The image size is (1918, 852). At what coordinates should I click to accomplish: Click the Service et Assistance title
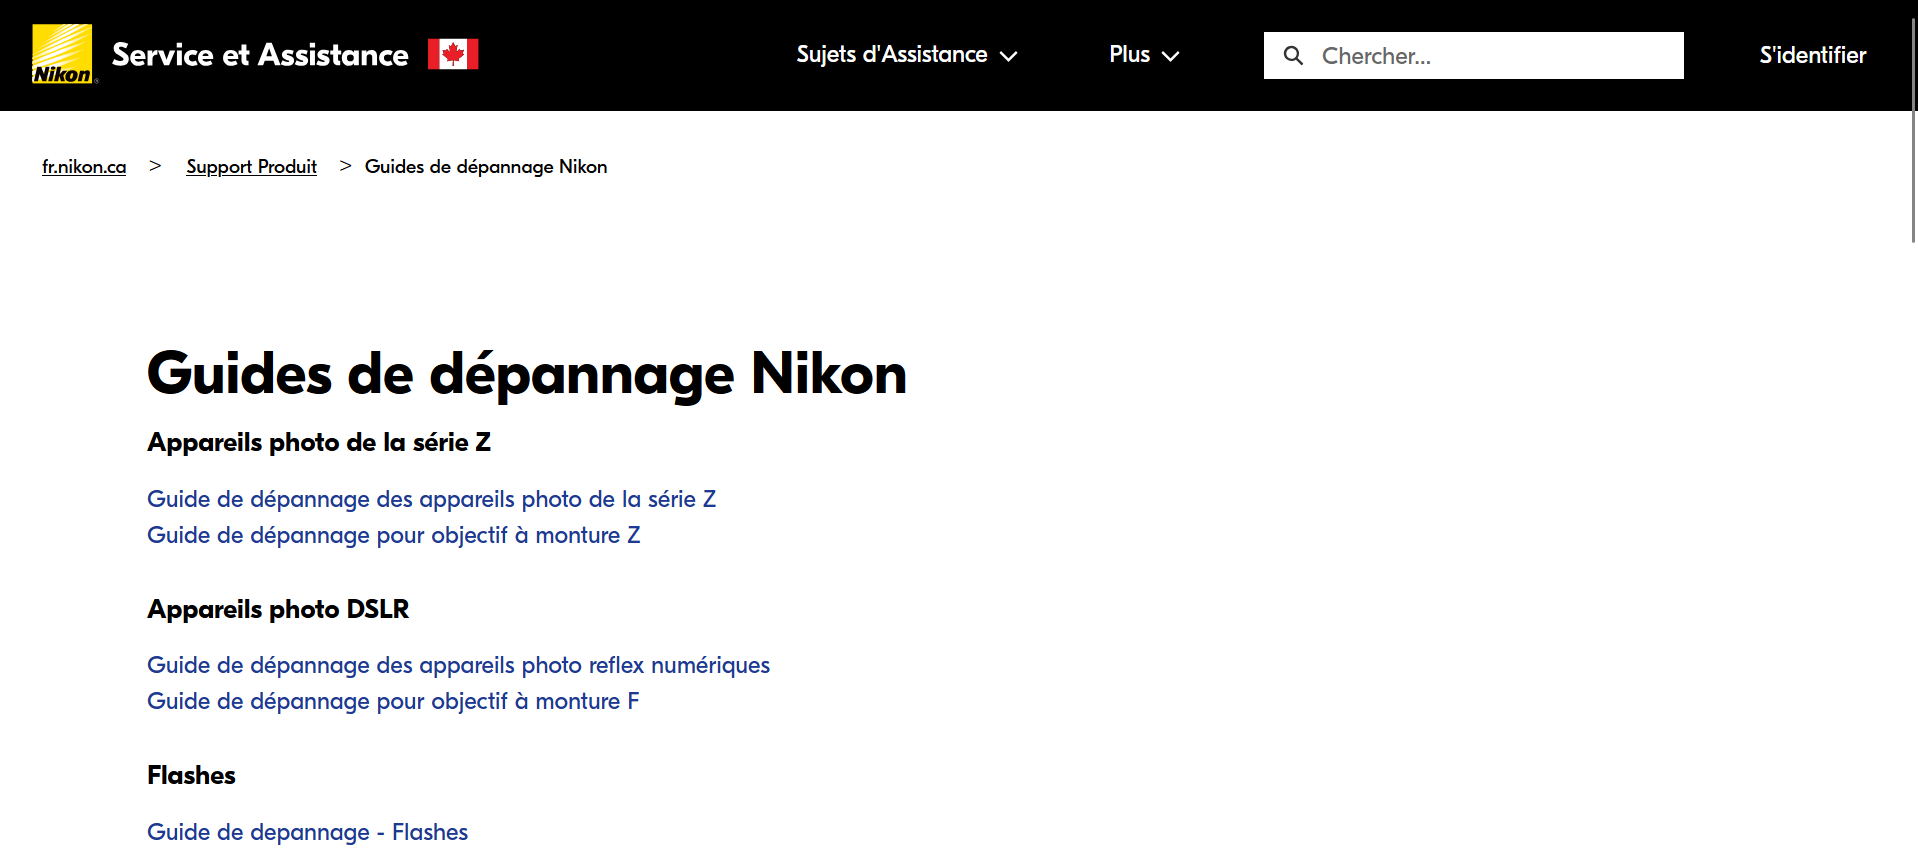tap(260, 54)
